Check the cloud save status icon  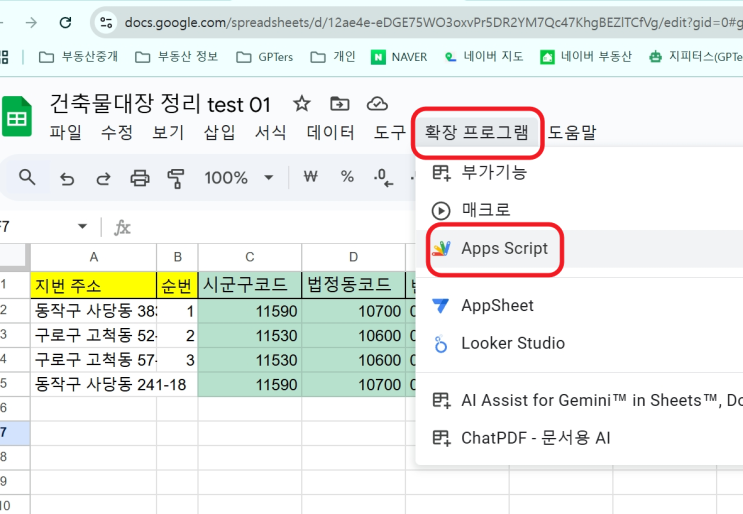point(377,104)
